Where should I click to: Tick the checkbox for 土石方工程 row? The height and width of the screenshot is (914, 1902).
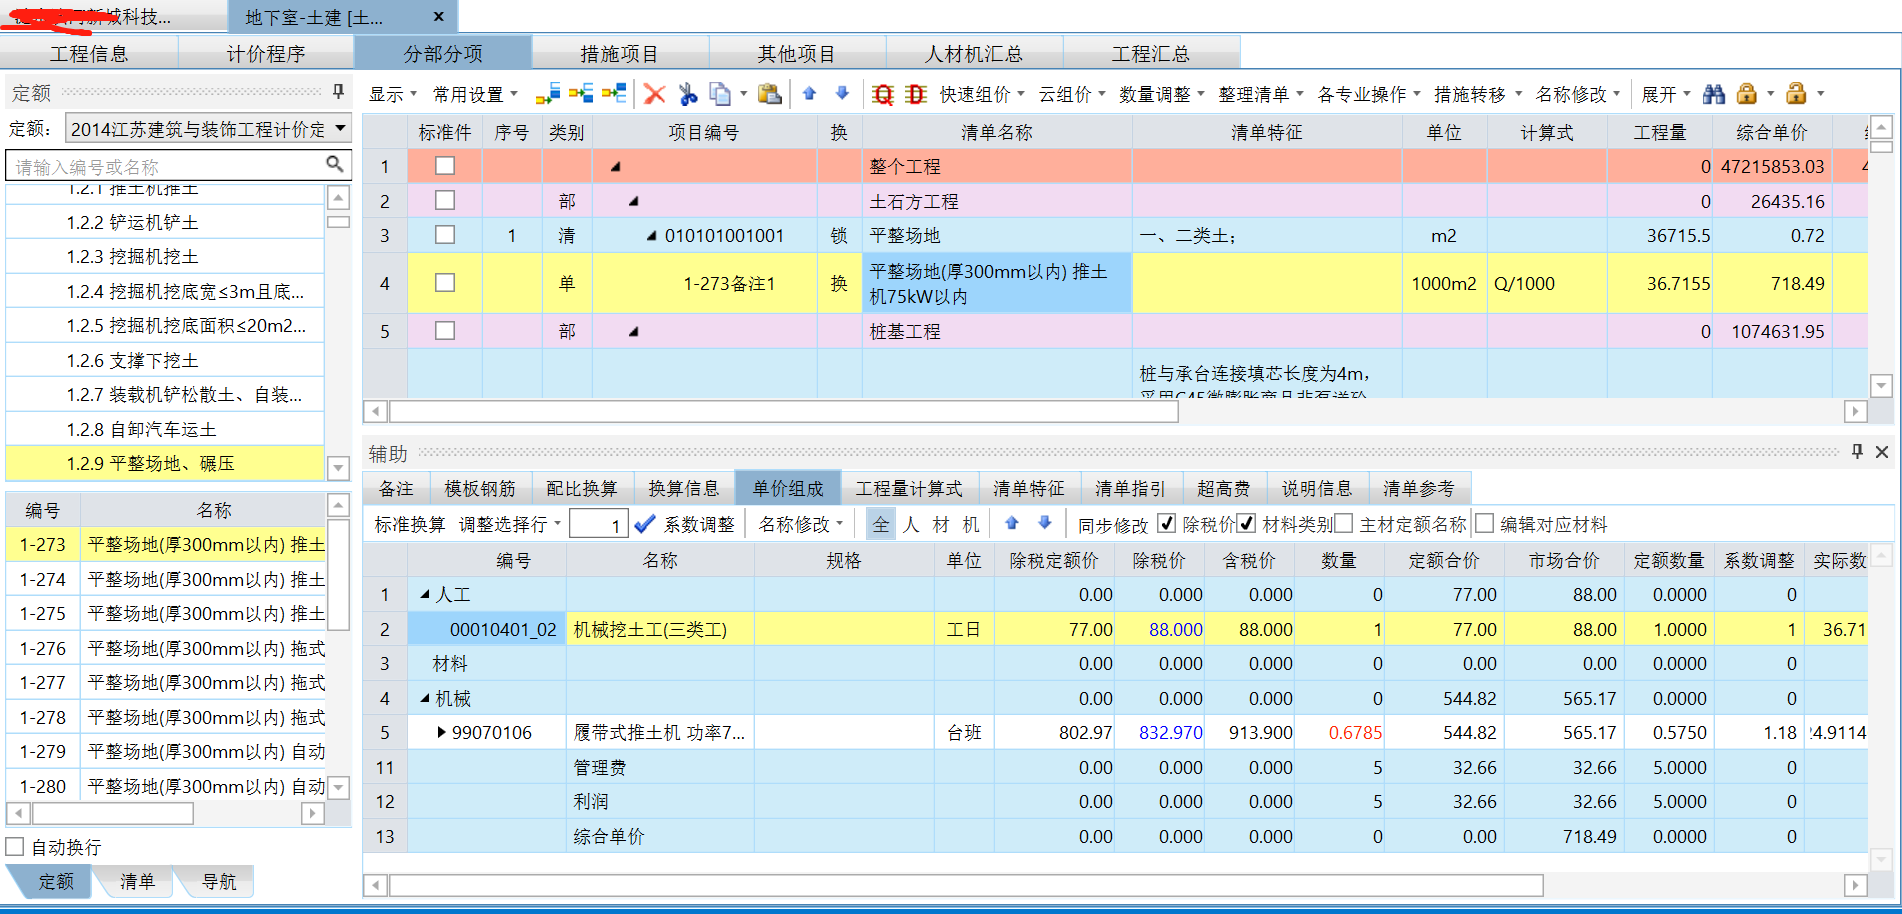click(445, 201)
